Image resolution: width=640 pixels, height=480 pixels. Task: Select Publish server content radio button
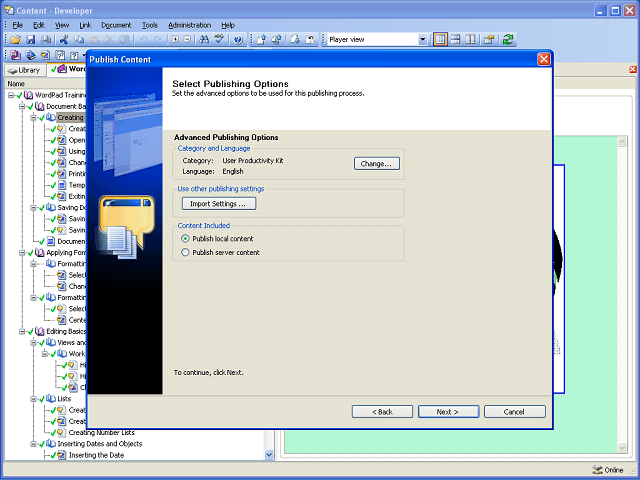(185, 252)
